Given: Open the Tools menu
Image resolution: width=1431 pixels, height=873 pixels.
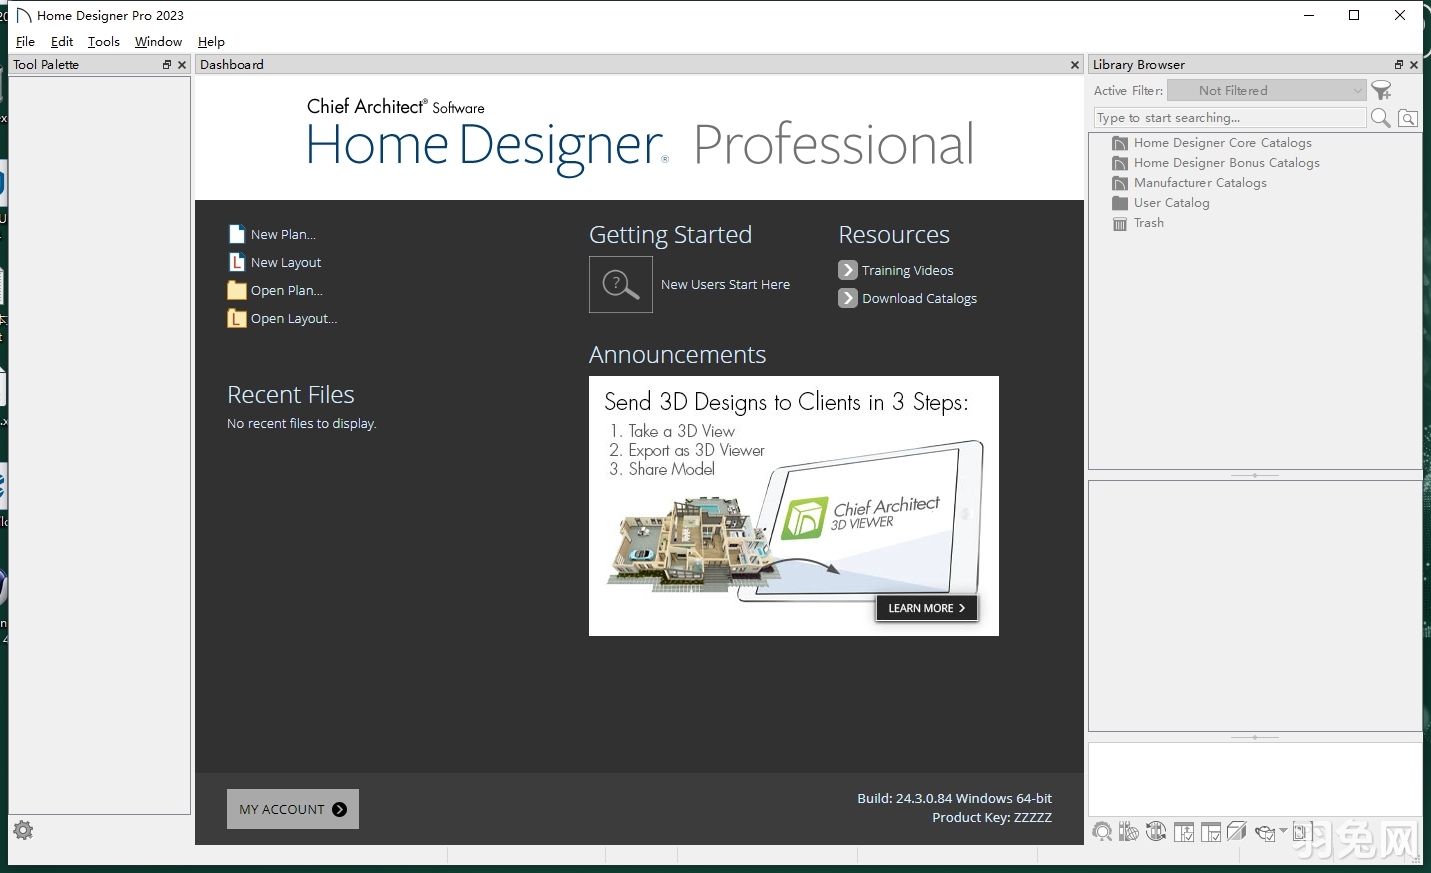Looking at the screenshot, I should click(103, 41).
